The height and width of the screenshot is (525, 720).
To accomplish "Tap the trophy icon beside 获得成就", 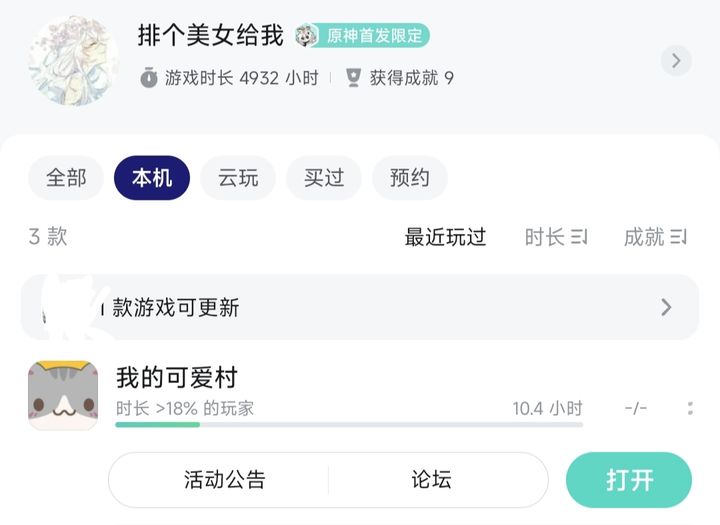I will pos(353,78).
